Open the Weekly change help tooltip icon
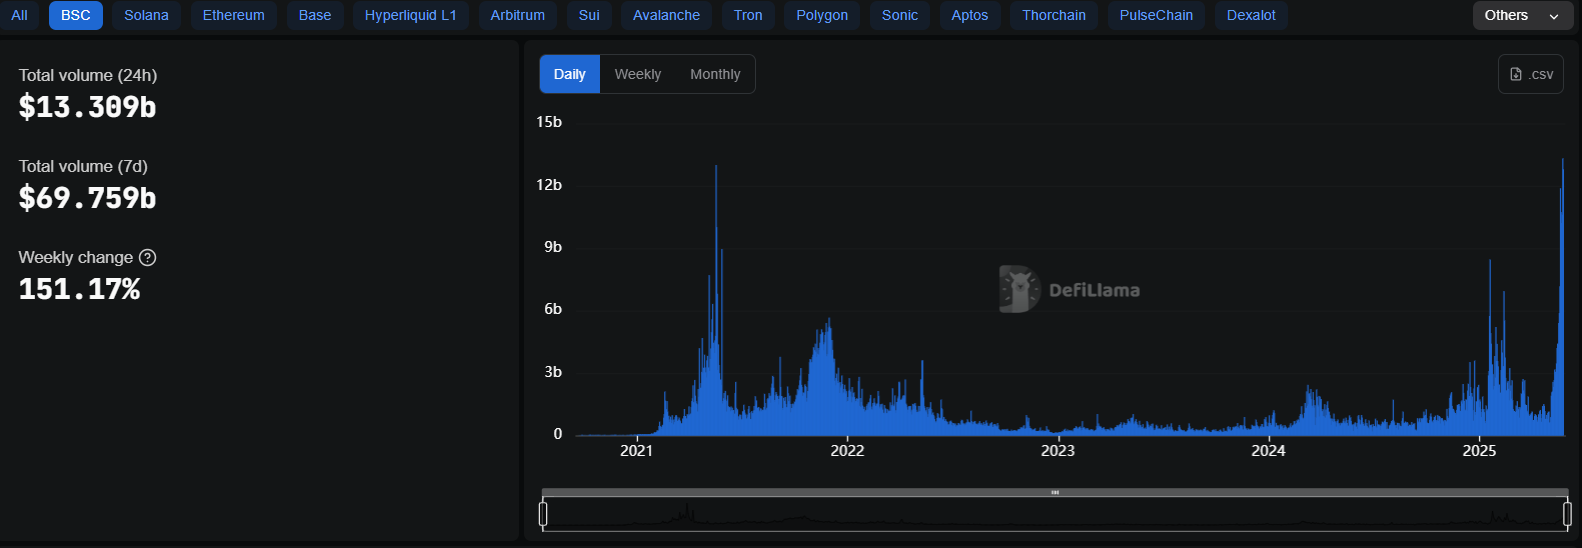The width and height of the screenshot is (1582, 548). click(148, 258)
